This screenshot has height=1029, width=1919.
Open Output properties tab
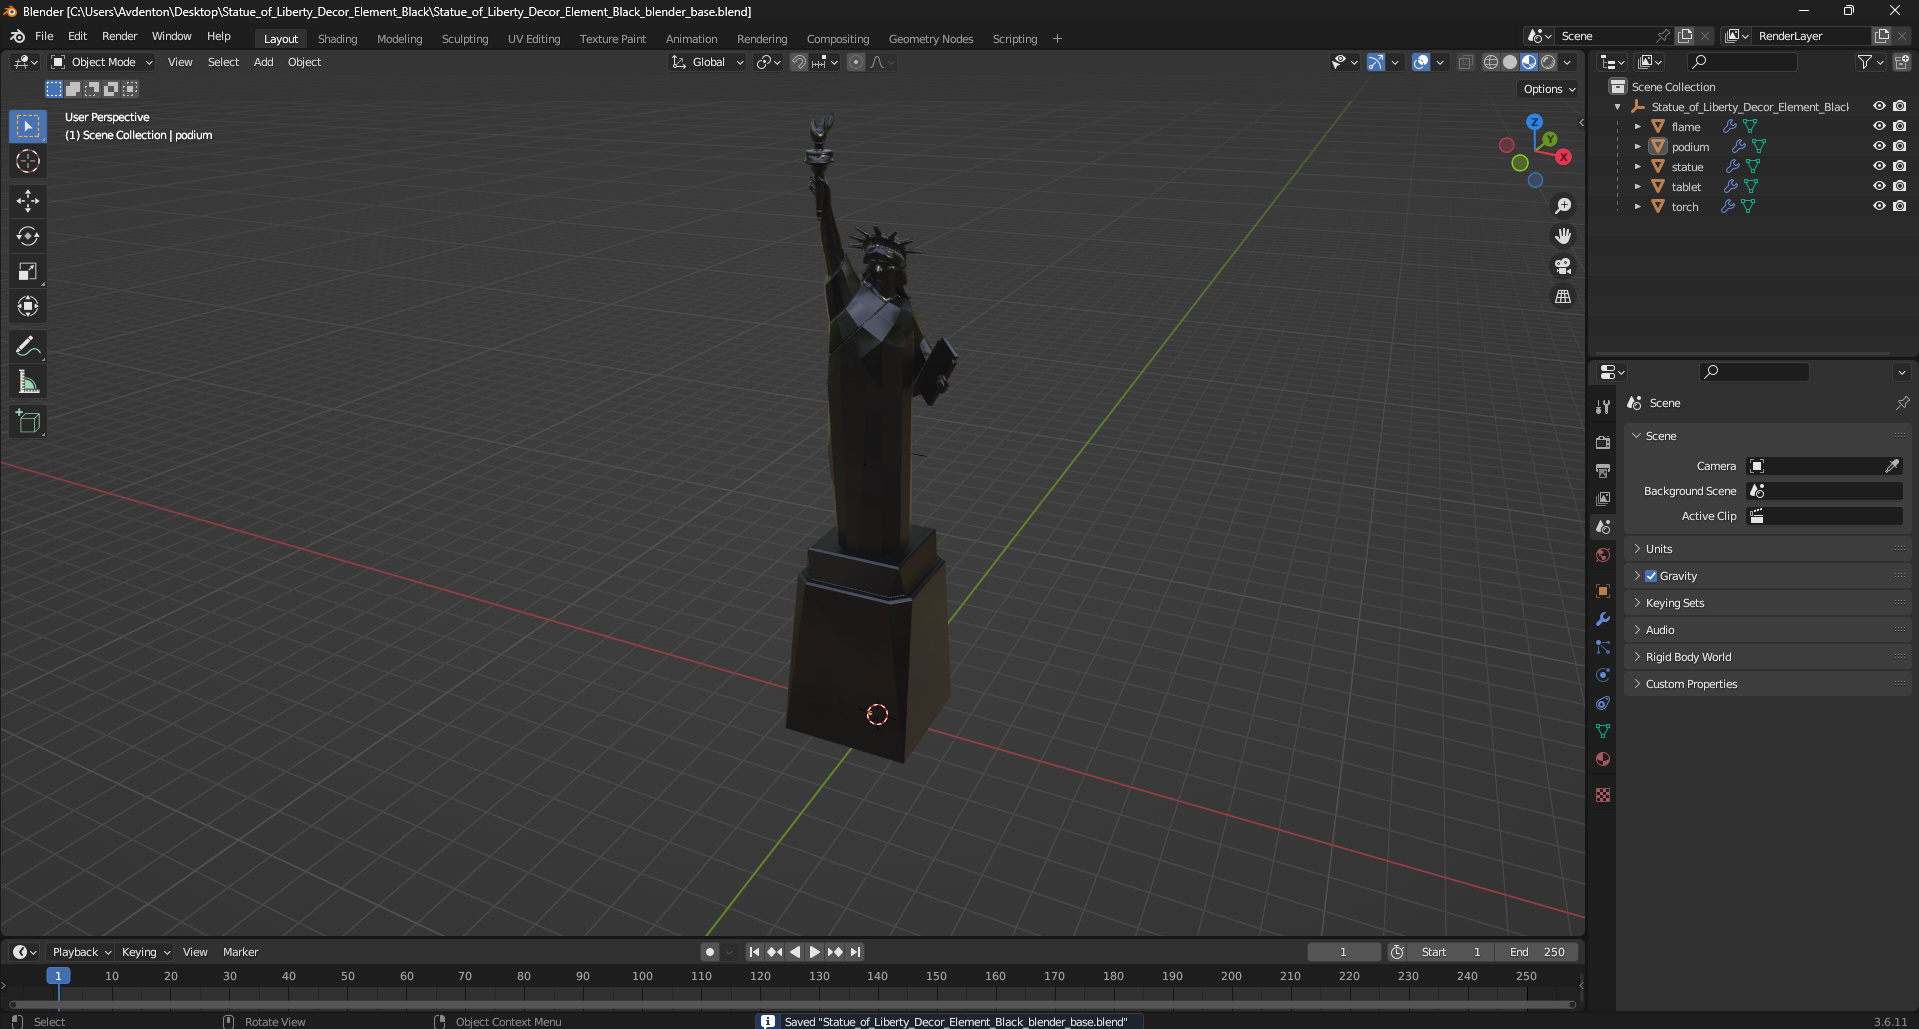pos(1603,470)
